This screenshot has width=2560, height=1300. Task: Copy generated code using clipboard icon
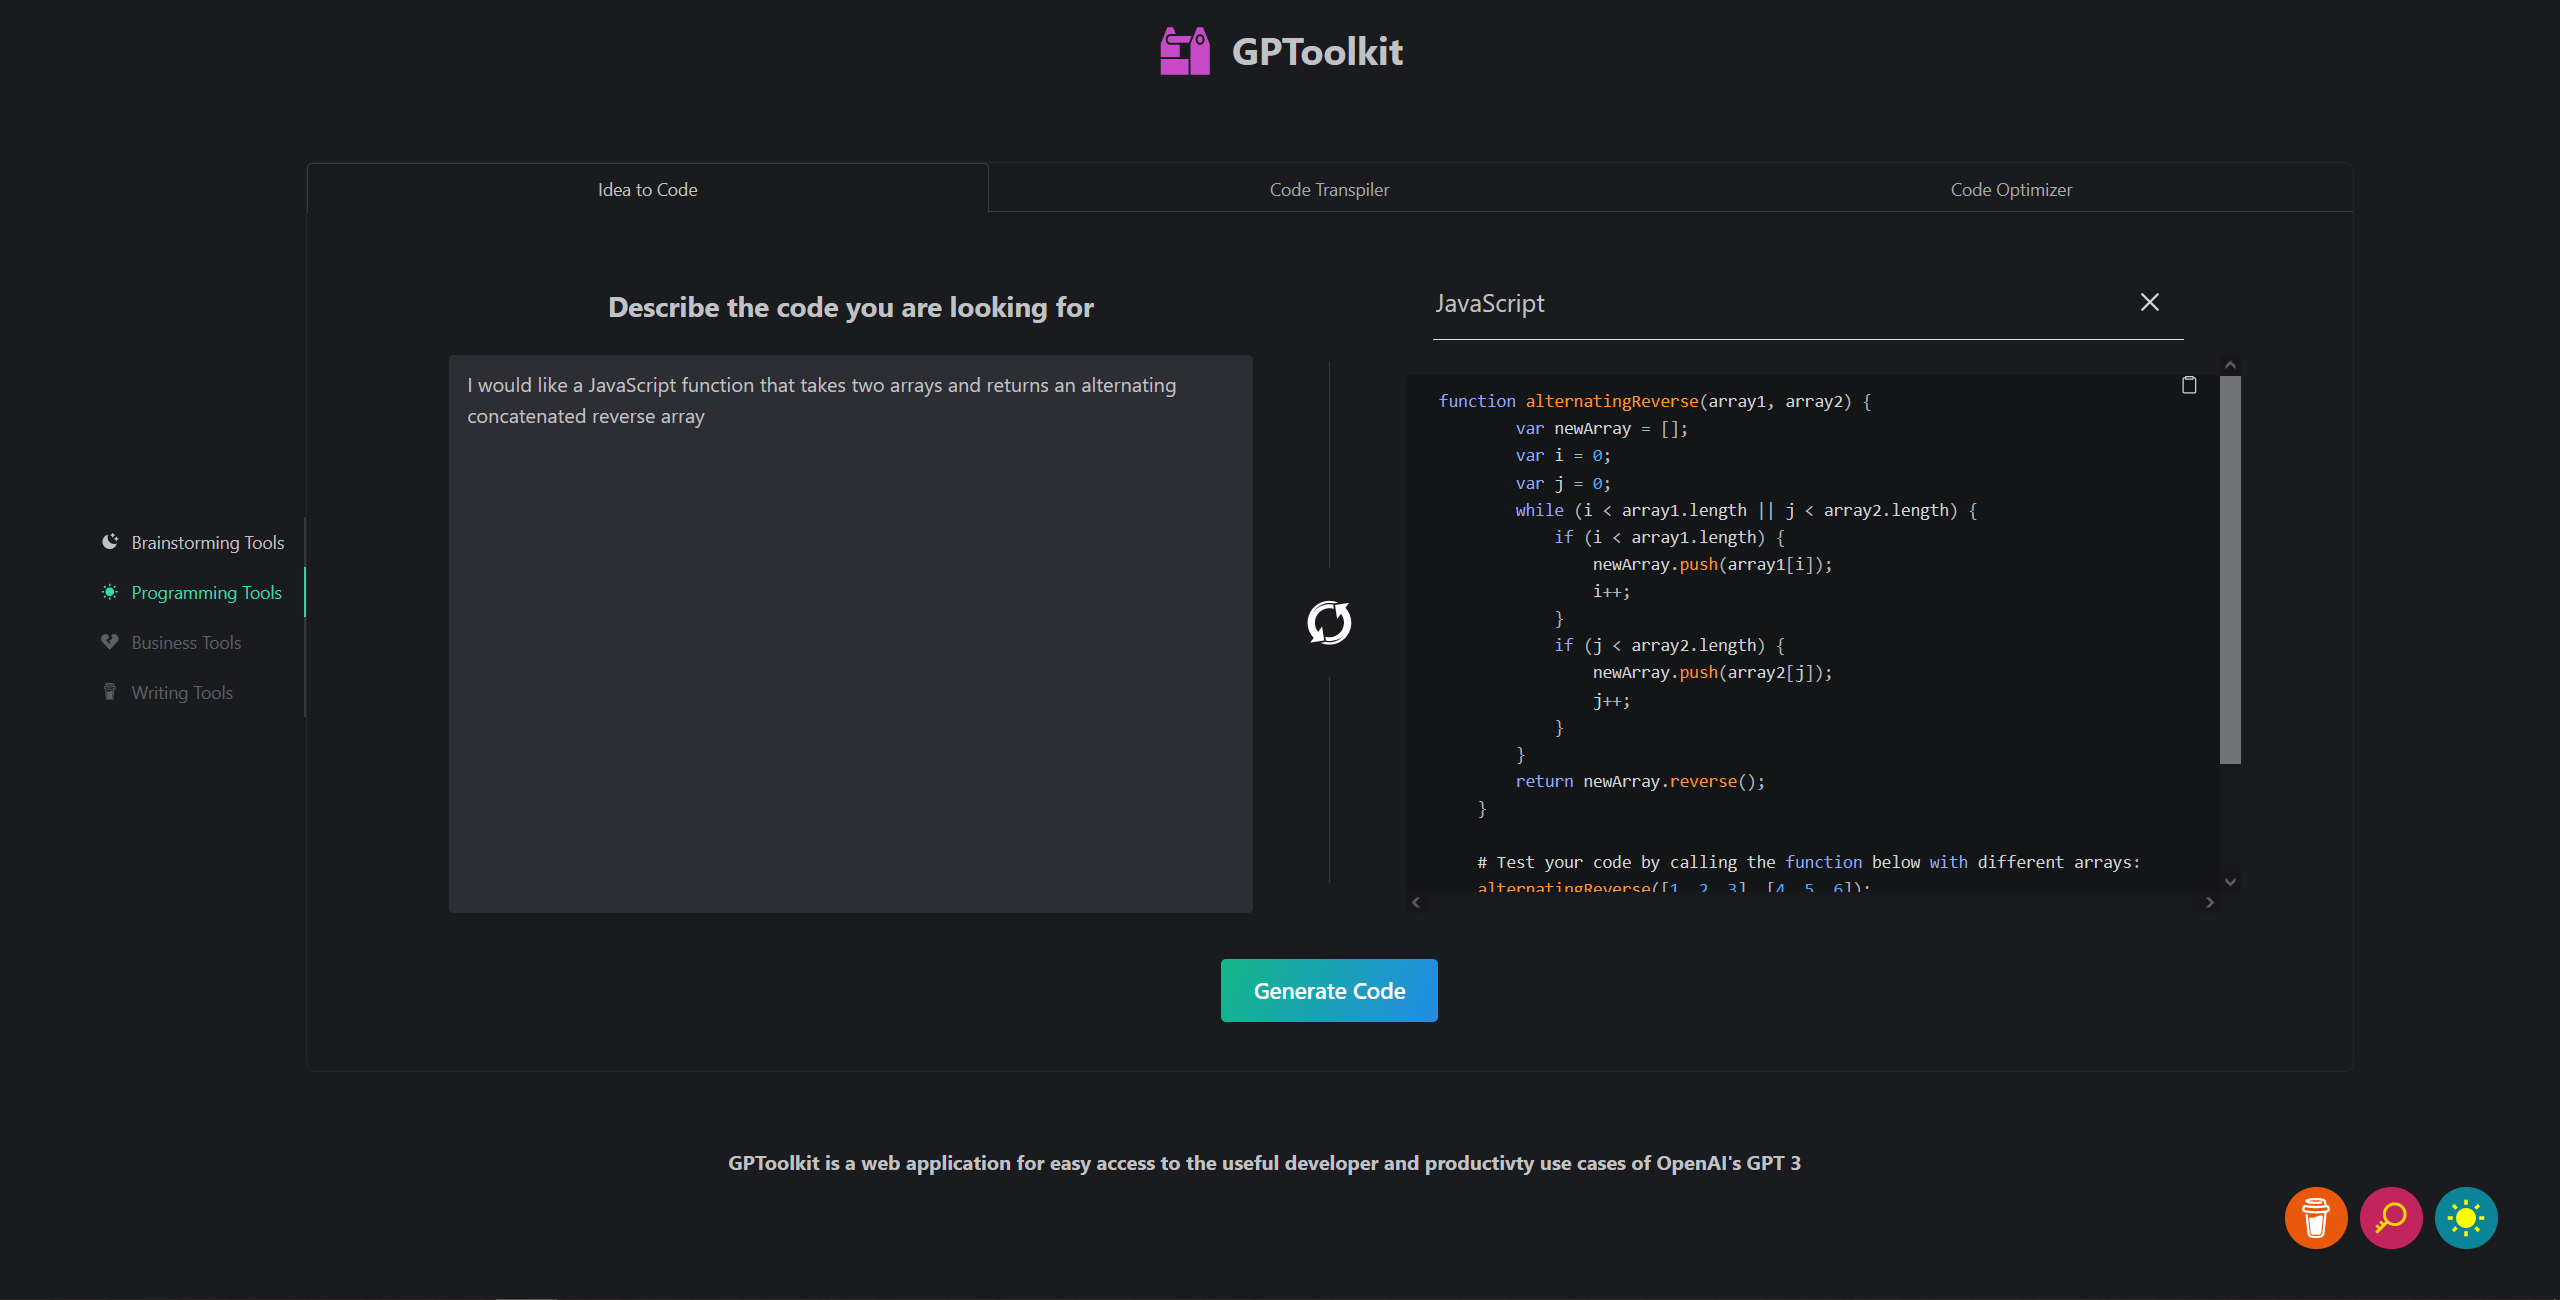[2189, 385]
